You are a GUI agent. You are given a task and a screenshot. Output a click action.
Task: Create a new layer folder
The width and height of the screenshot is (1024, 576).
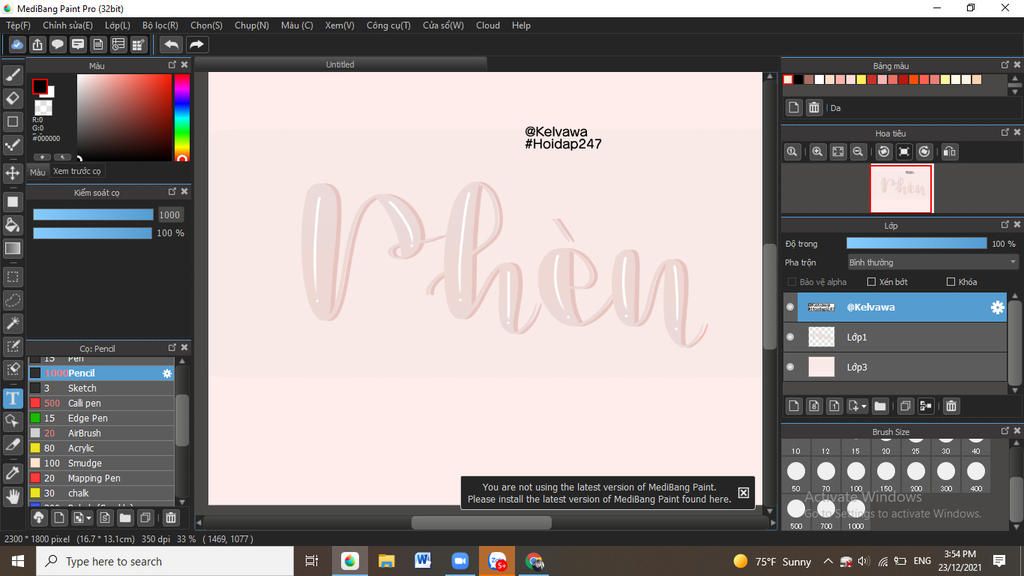[880, 406]
